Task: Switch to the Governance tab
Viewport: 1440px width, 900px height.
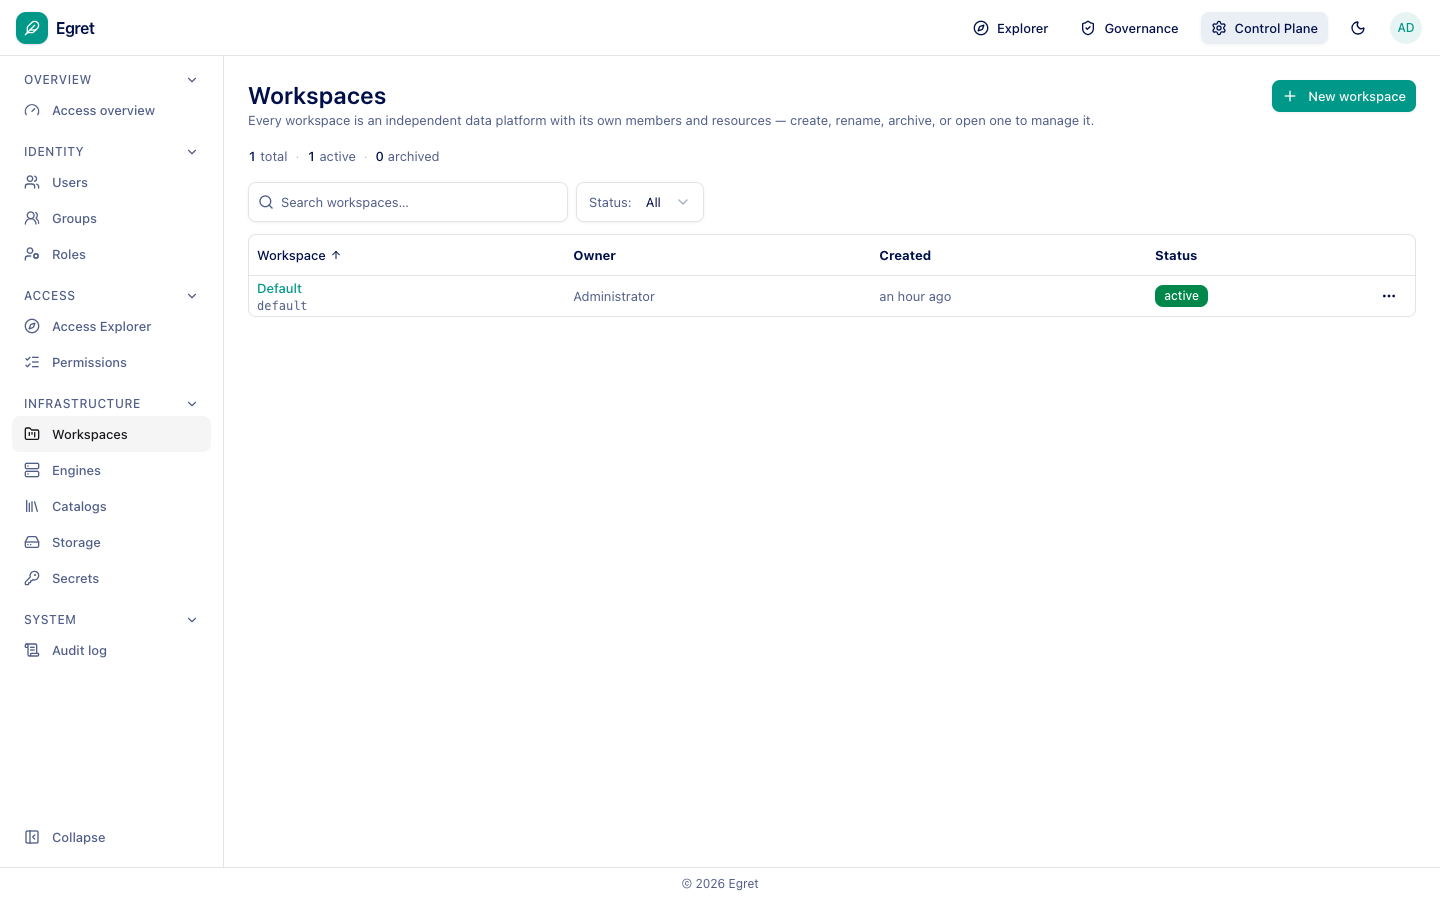Action: pyautogui.click(x=1130, y=28)
